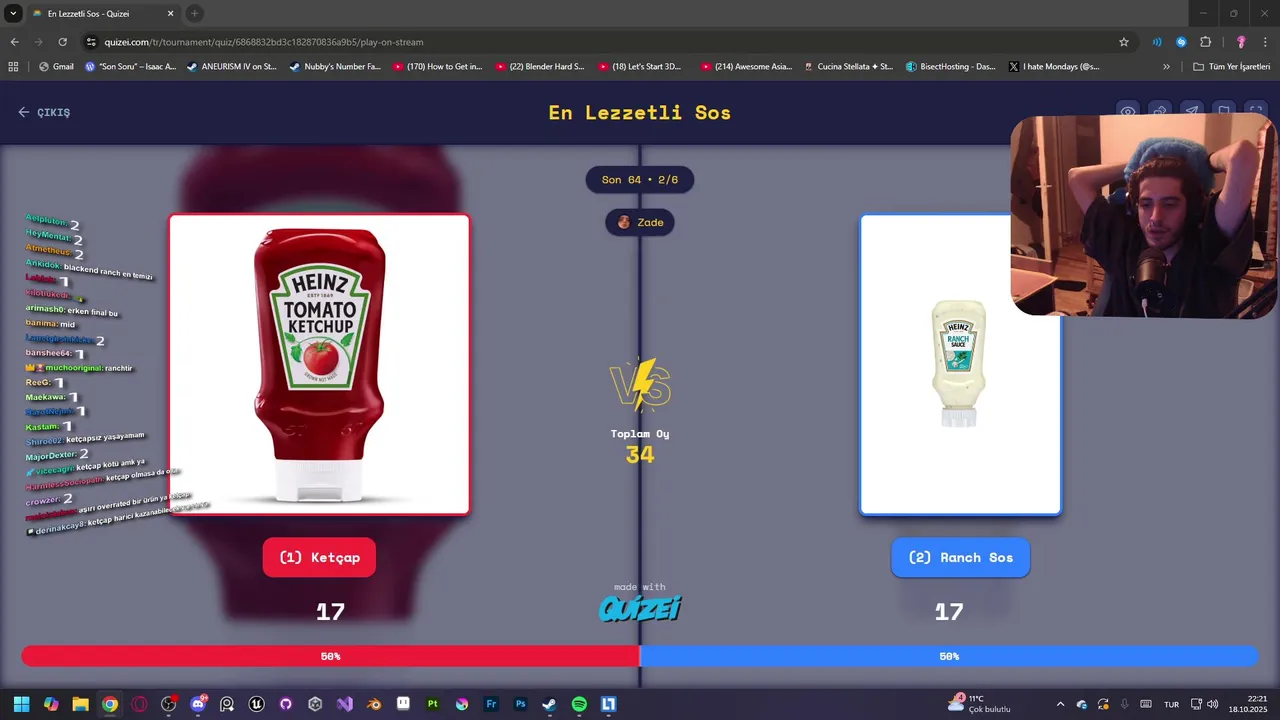Open the BisectHosting - Das... bookmark
The image size is (1280, 720).
(951, 67)
